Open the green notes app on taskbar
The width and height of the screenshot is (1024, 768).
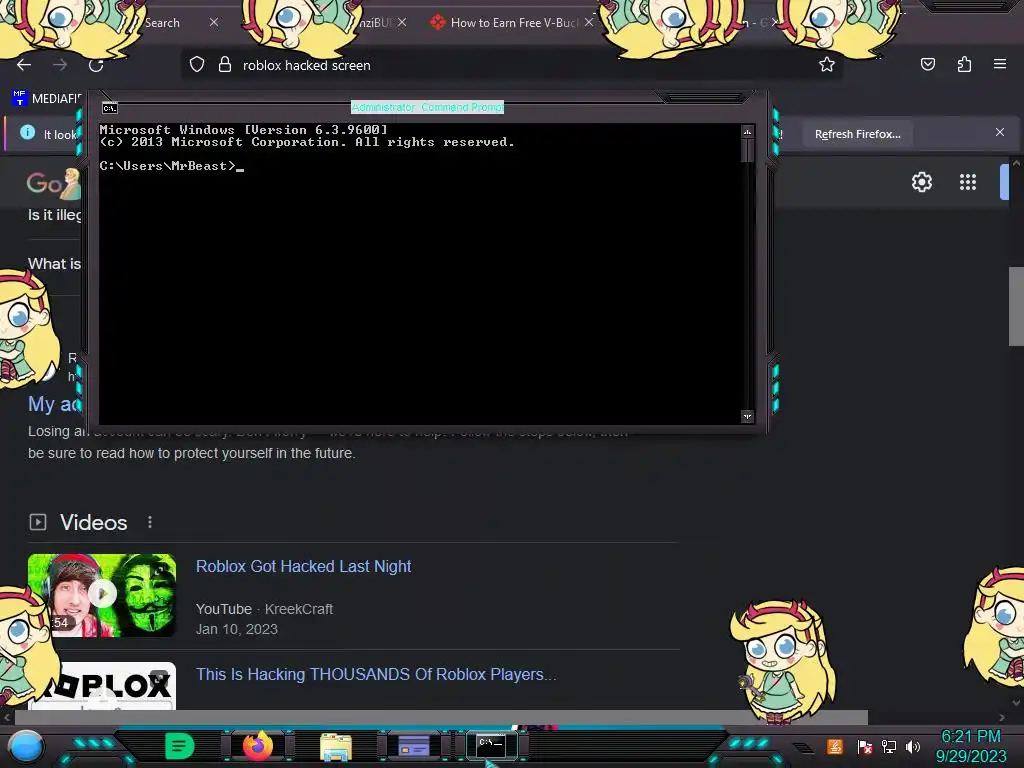pos(180,746)
